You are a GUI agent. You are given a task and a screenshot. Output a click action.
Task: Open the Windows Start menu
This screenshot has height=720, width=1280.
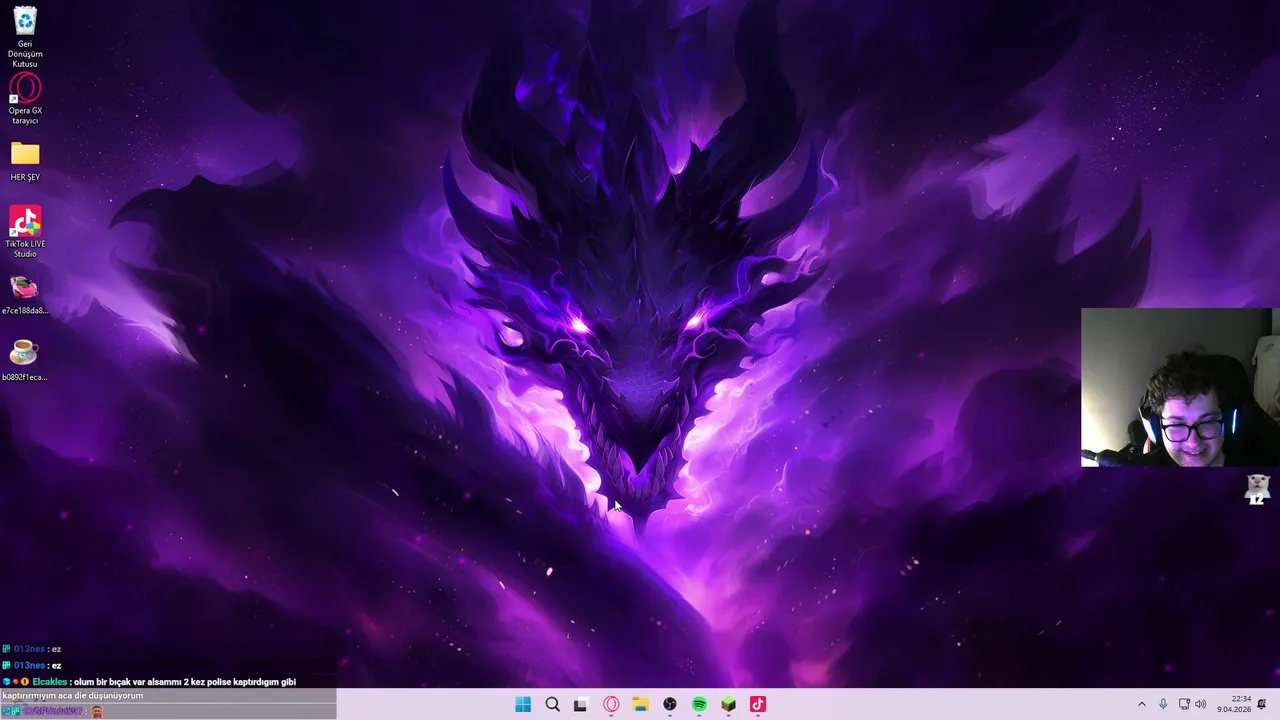tap(523, 704)
